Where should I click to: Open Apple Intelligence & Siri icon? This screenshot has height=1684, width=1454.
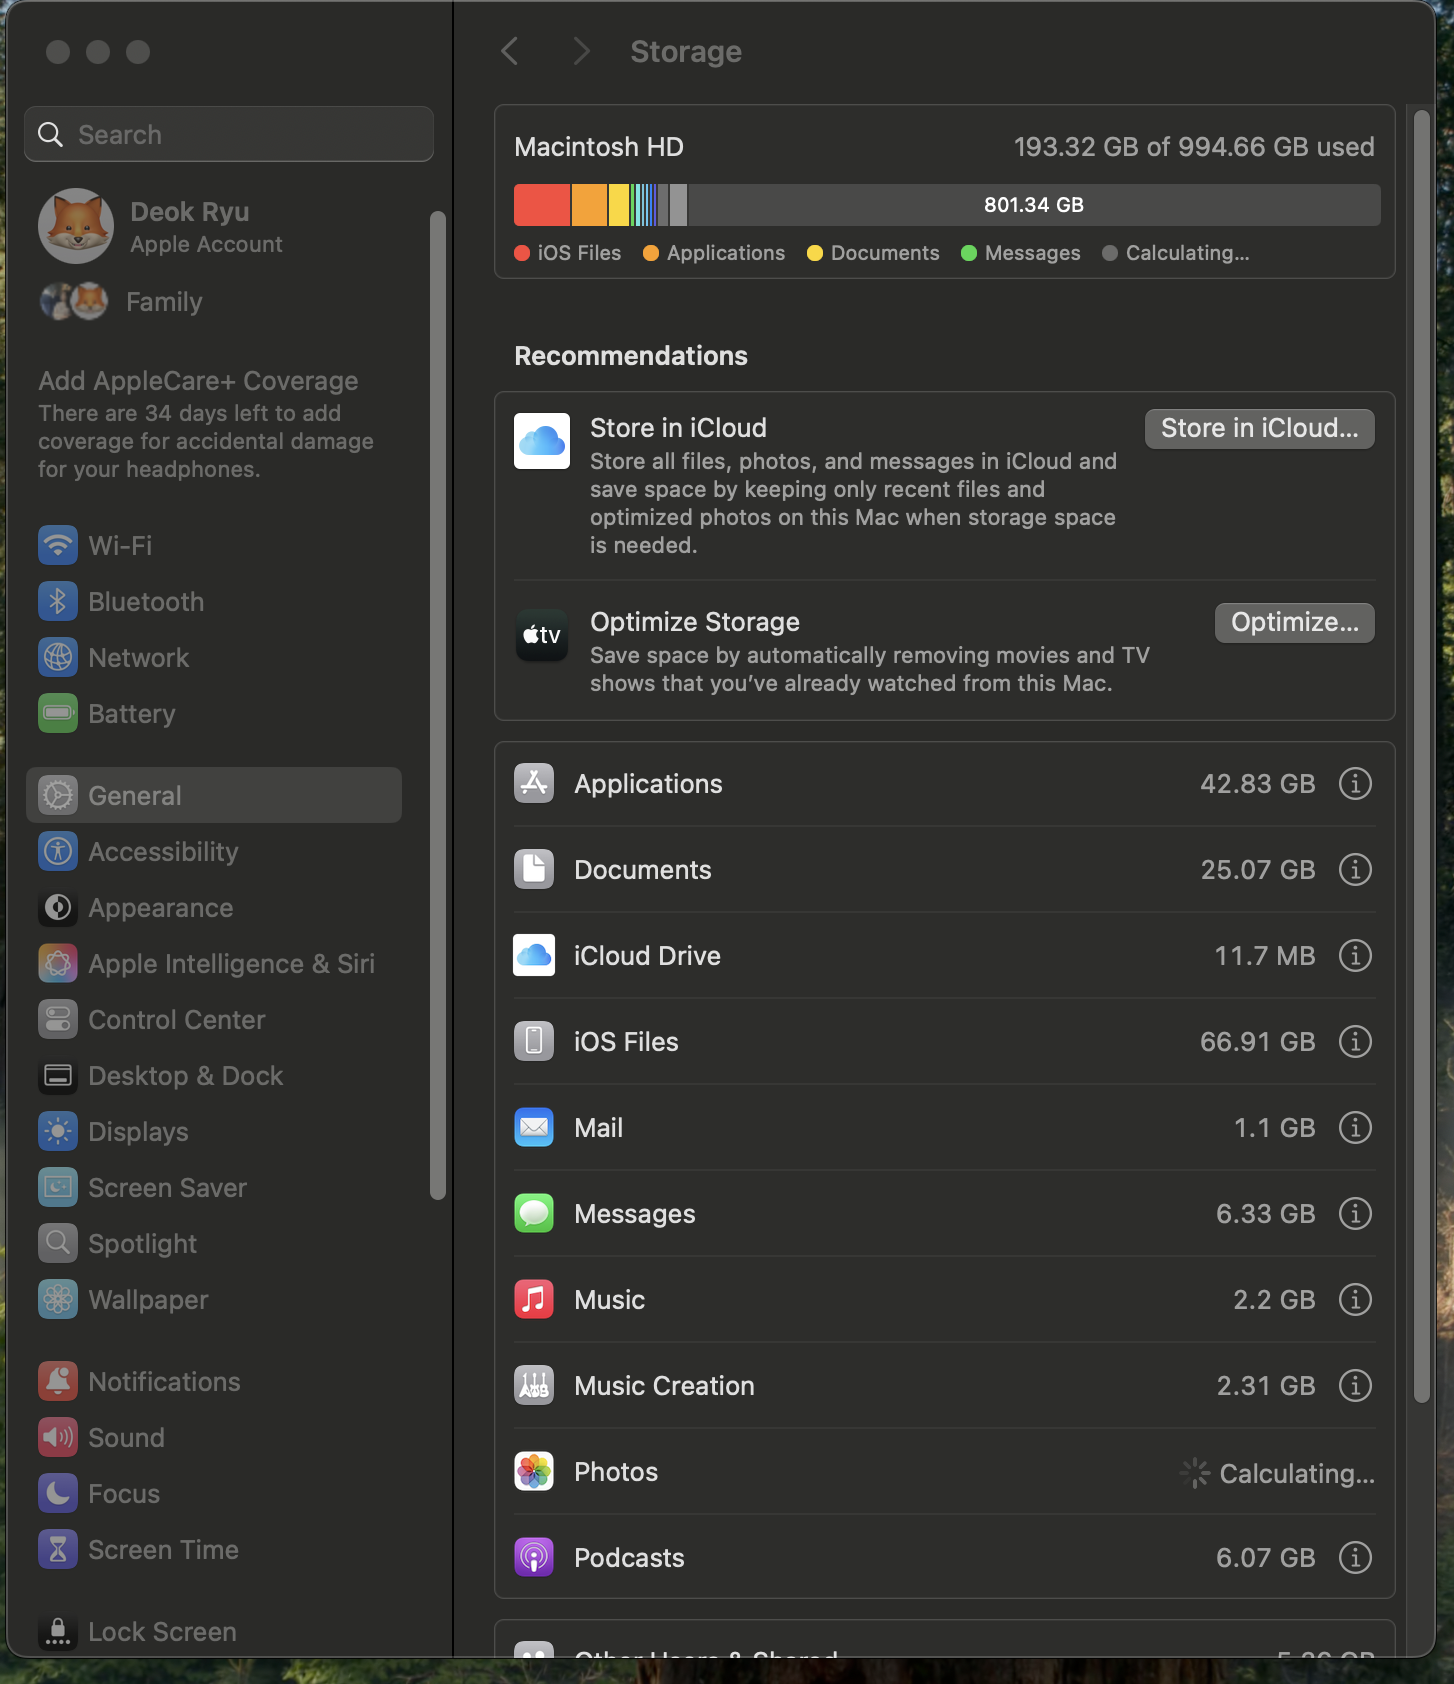[58, 963]
